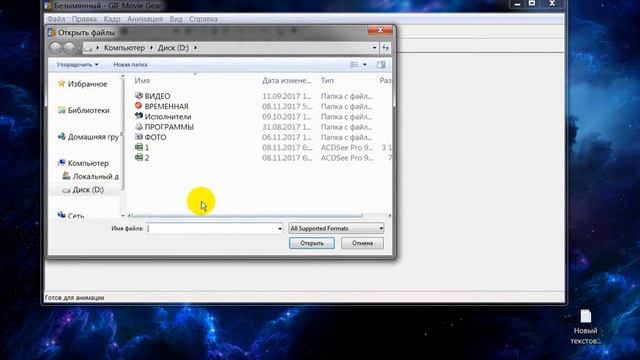Click the Компьютер icon in navigation pane

tap(62, 162)
